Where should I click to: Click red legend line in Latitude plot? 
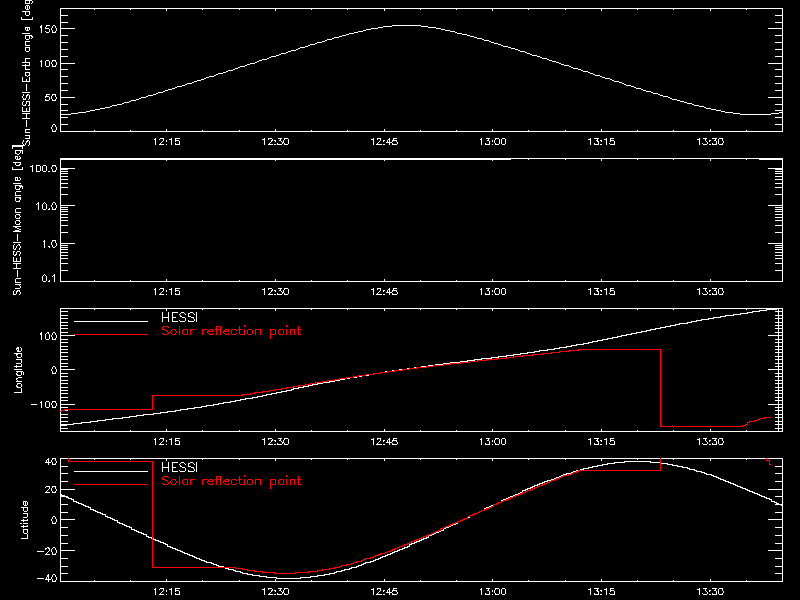tap(111, 484)
